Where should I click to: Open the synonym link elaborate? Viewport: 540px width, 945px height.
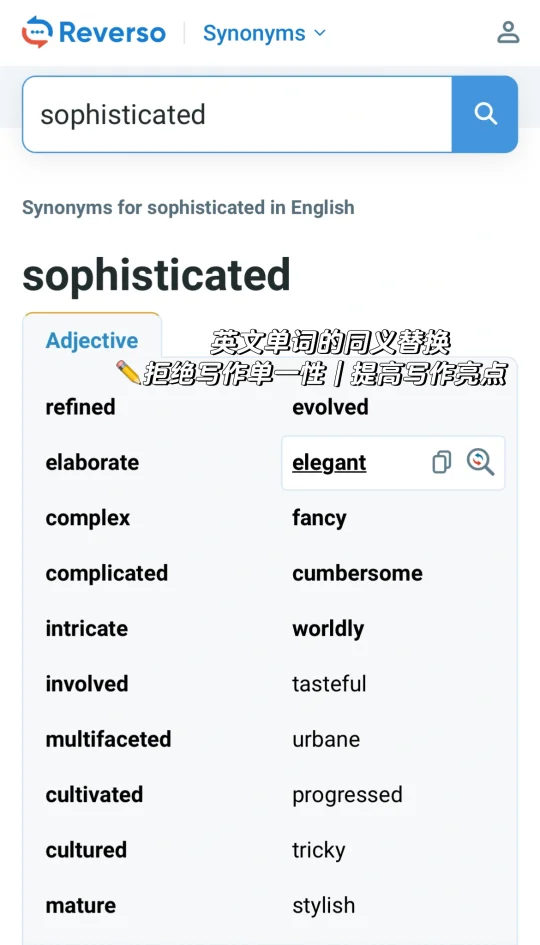(x=92, y=463)
